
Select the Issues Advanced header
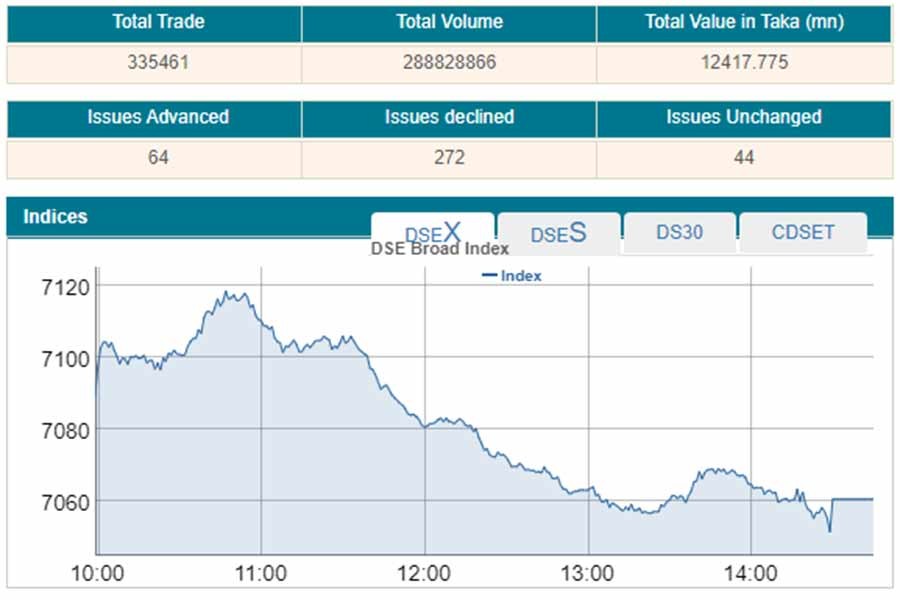click(158, 117)
